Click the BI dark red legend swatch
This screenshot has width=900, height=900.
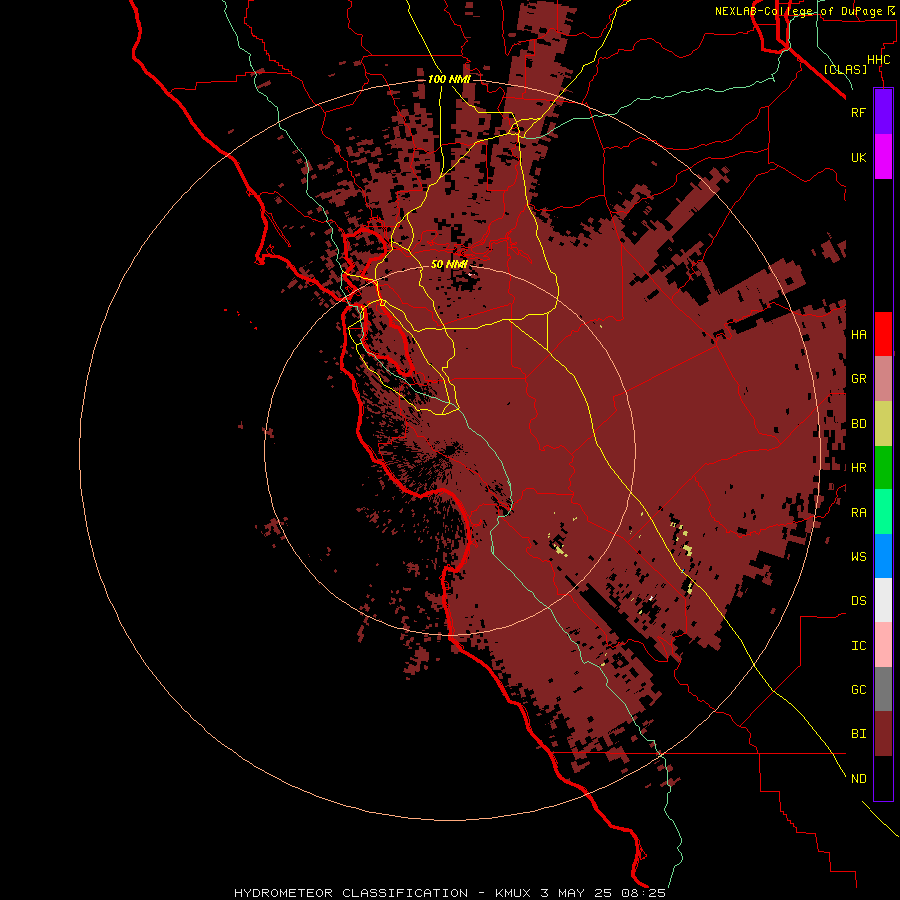883,734
